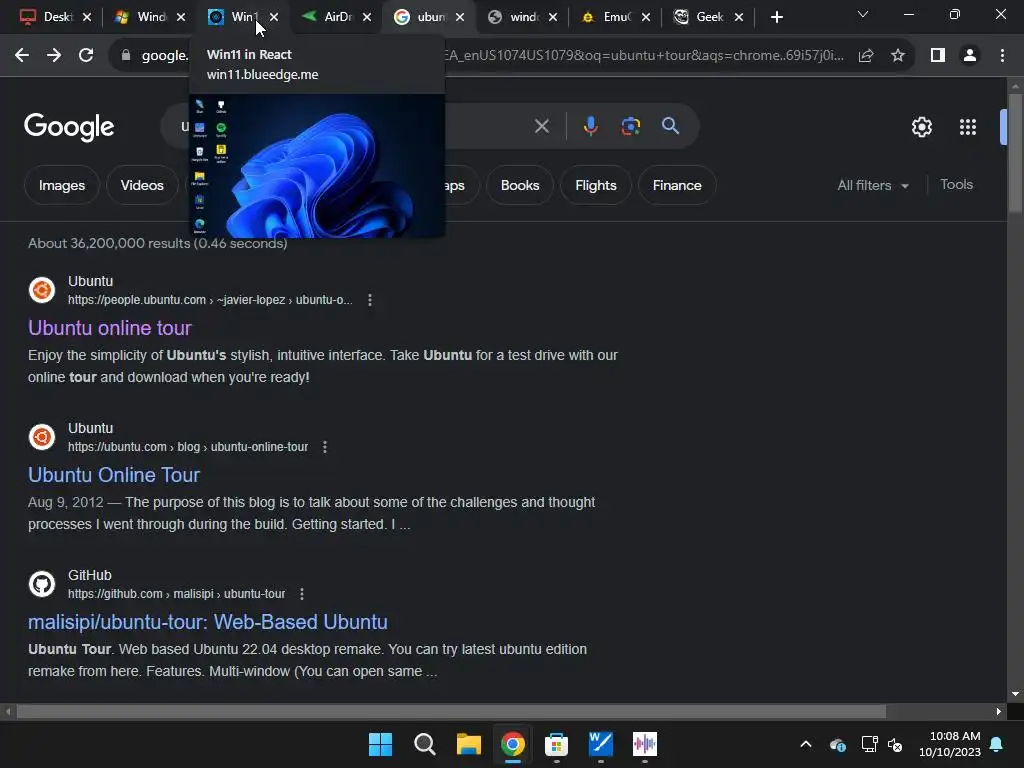Filter results by Images
The width and height of the screenshot is (1024, 768).
click(62, 185)
